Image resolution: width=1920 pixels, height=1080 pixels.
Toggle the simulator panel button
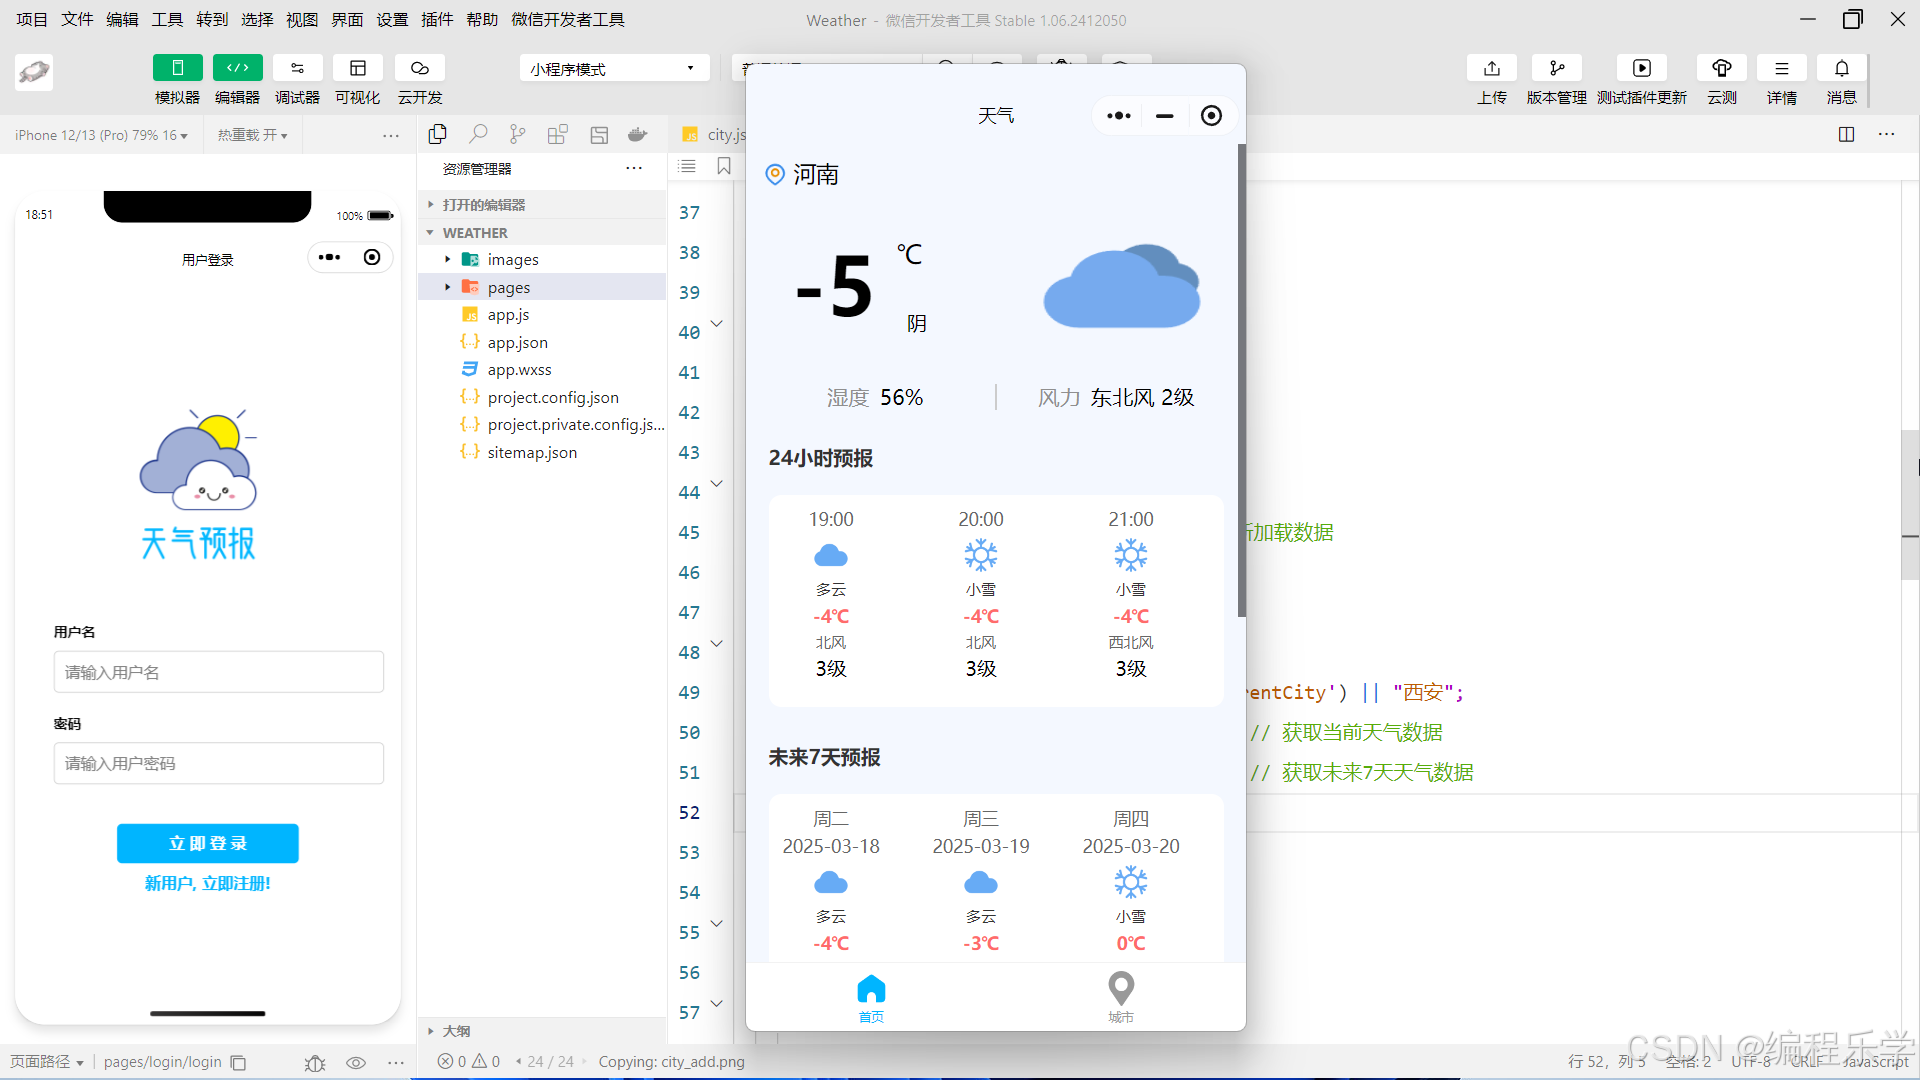[177, 68]
